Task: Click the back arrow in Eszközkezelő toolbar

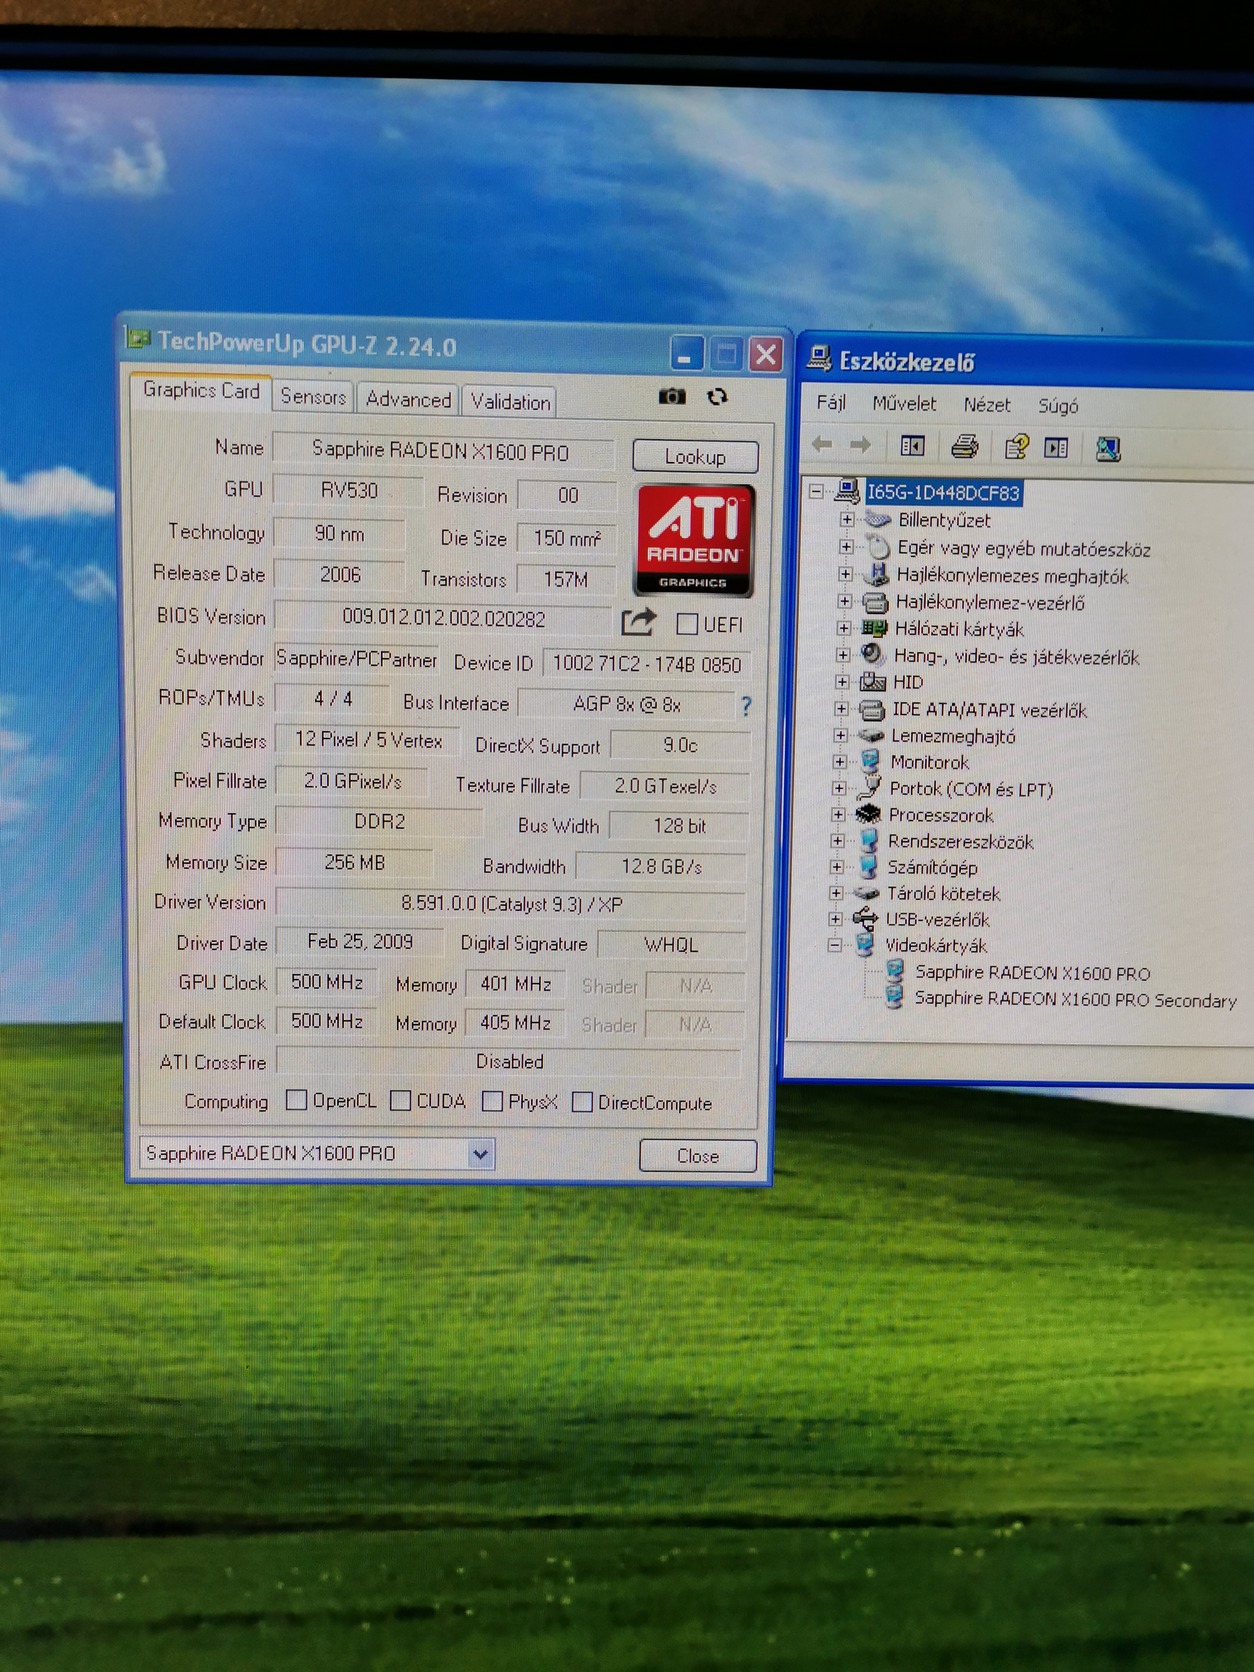Action: click(822, 445)
